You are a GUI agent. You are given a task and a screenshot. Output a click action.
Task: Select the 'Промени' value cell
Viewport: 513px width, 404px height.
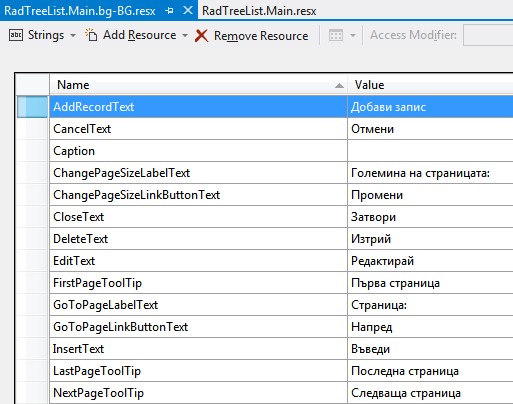(430, 195)
